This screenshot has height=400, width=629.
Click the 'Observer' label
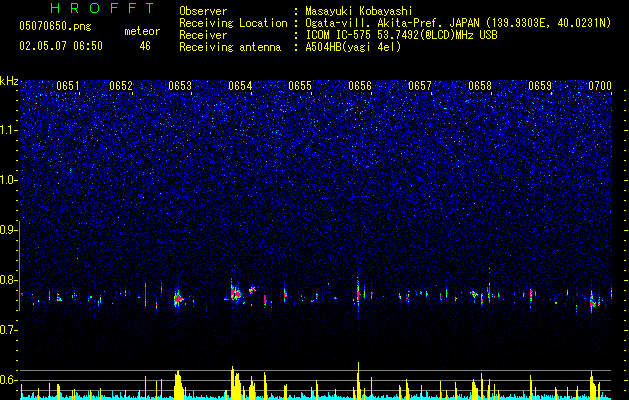click(203, 11)
